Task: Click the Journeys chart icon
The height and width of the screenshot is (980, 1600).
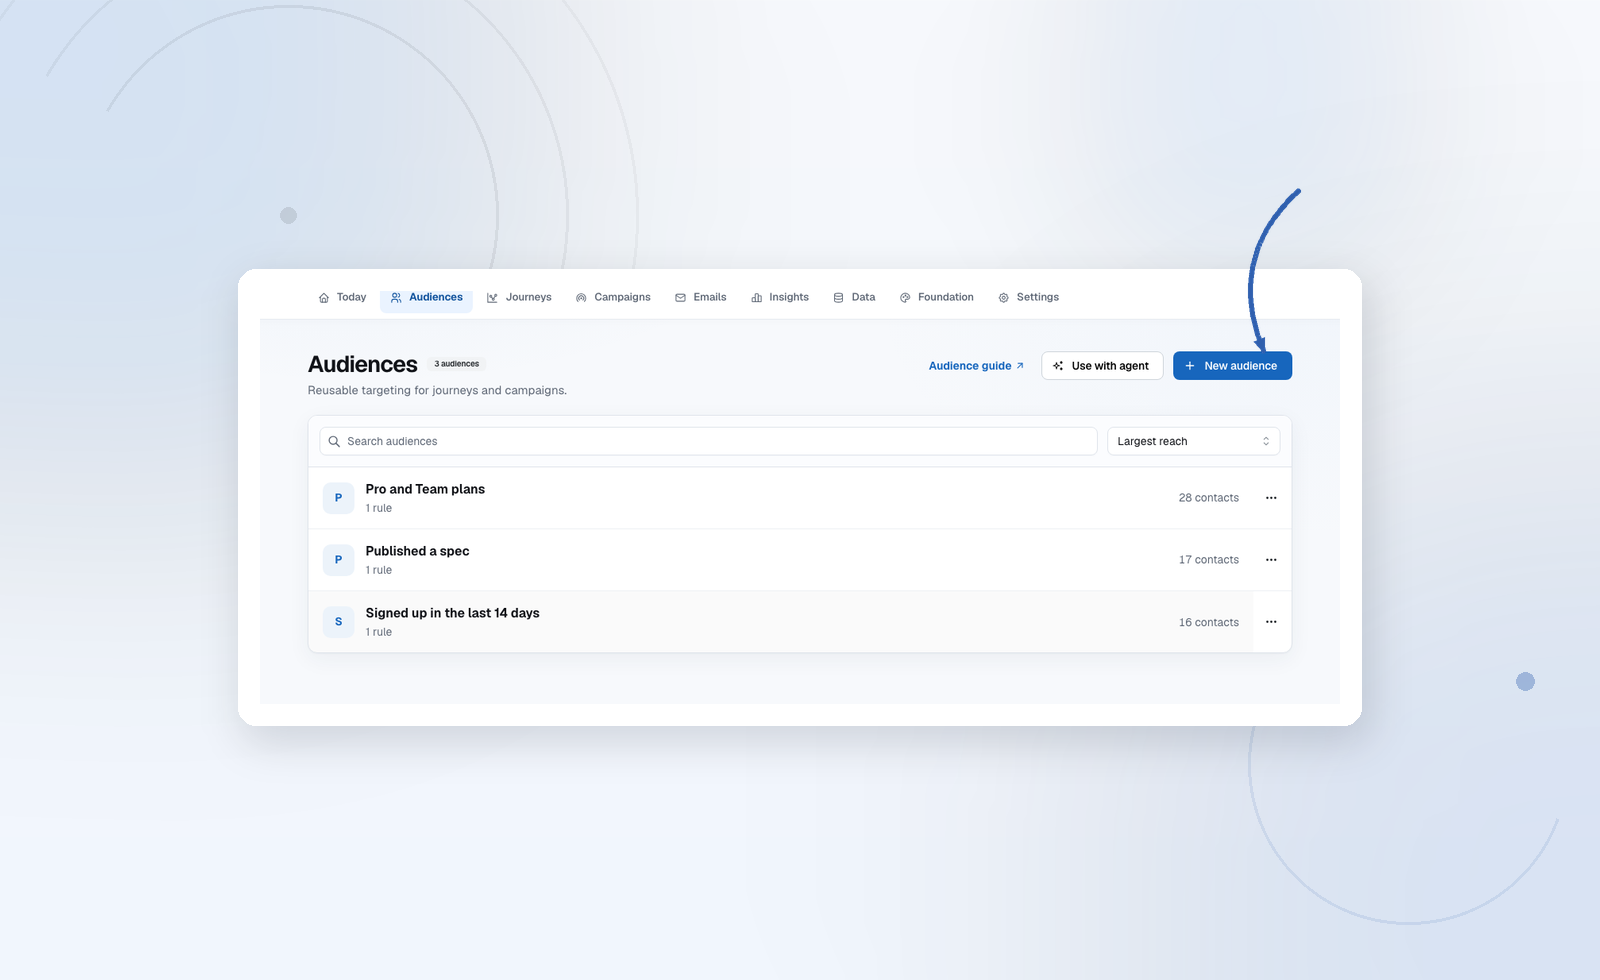Action: 492,298
